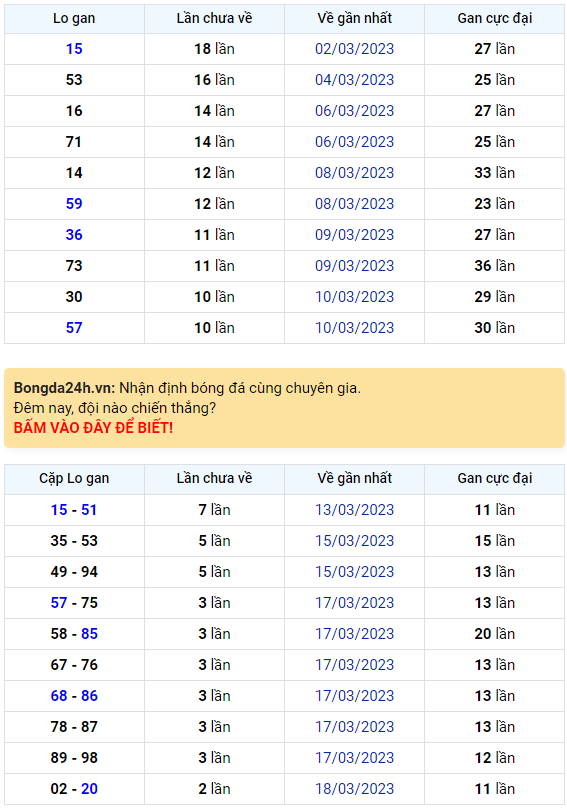
Task: Click pair 78 - 87
Action: 74,727
